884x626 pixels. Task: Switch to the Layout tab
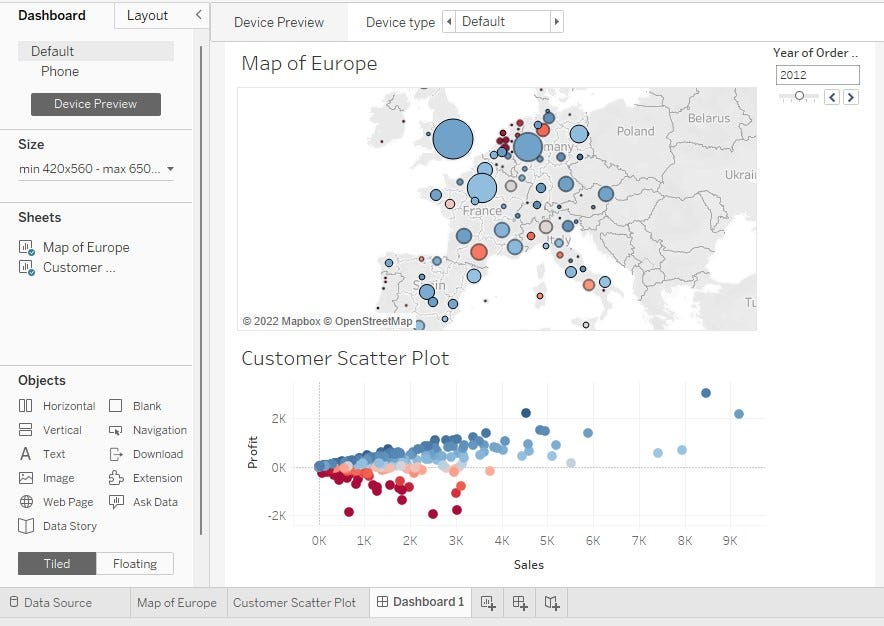pyautogui.click(x=146, y=15)
